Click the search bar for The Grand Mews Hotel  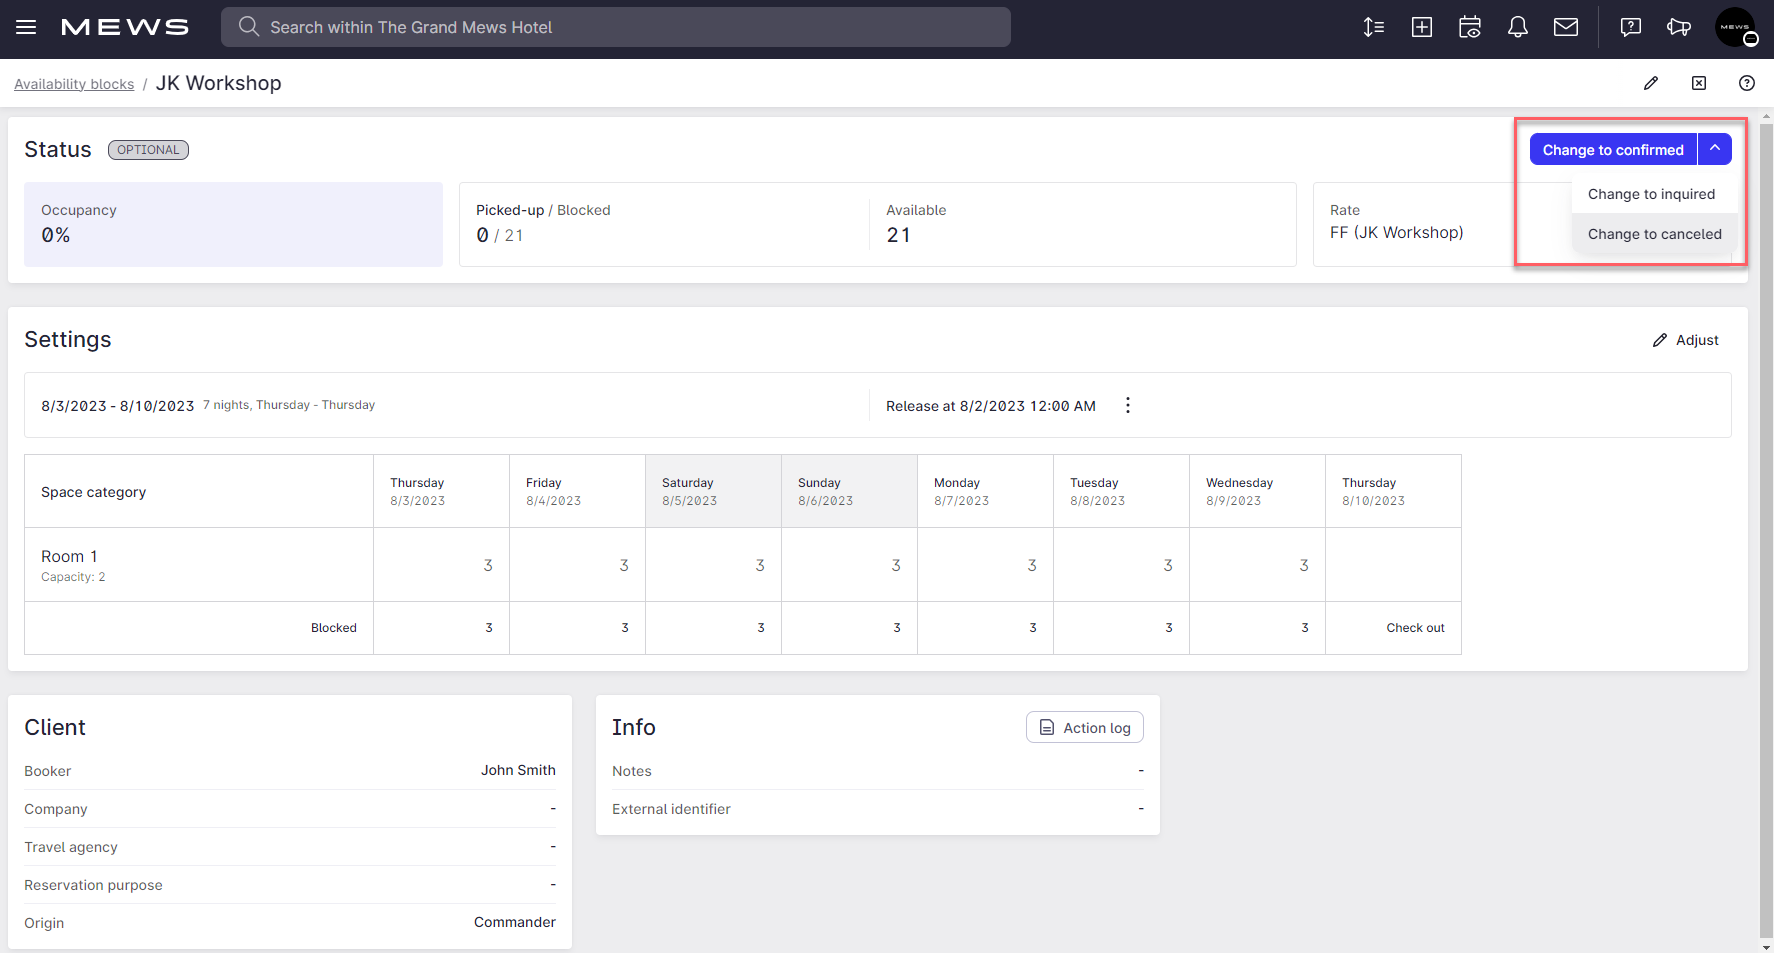tap(615, 27)
